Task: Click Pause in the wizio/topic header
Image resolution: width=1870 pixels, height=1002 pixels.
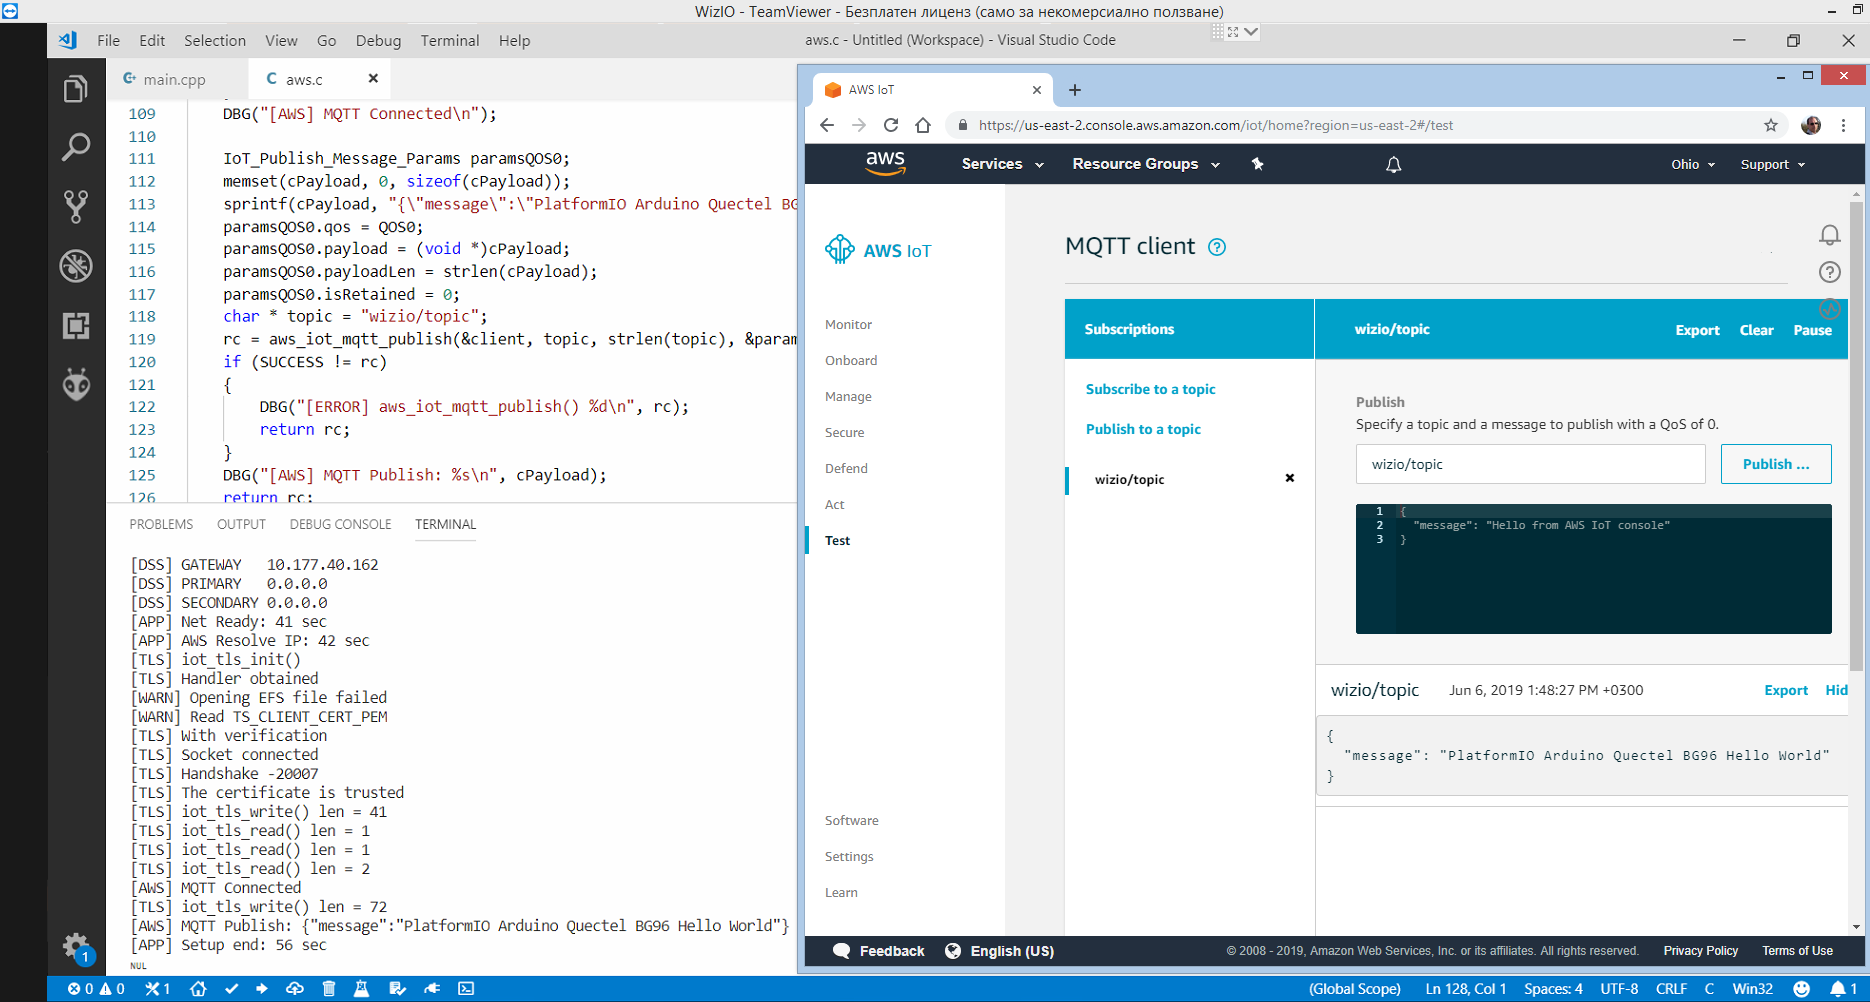Action: [x=1813, y=330]
